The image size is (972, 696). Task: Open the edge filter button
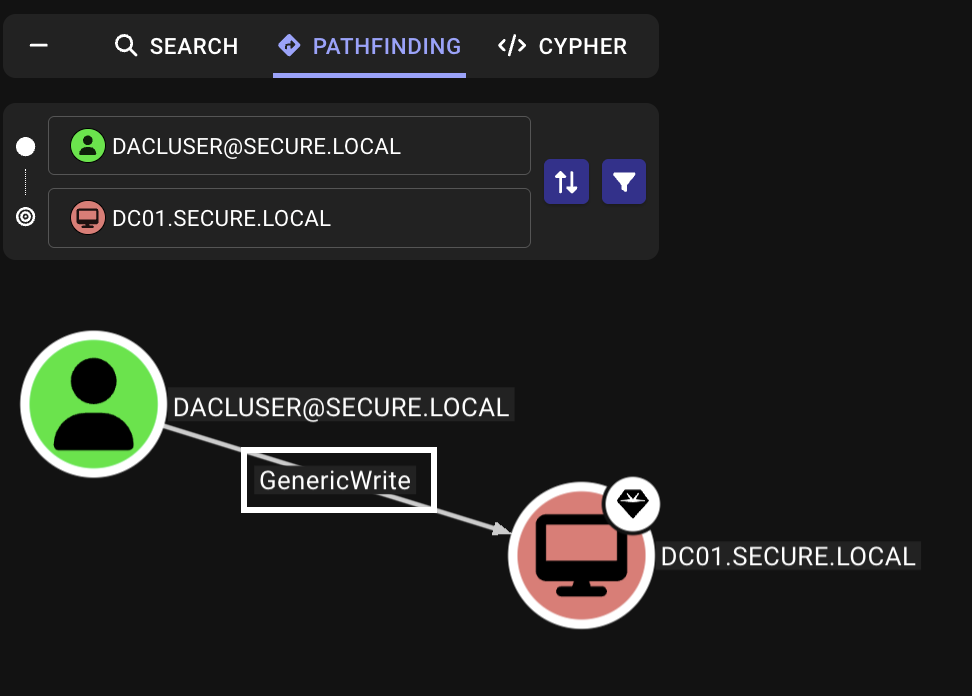(624, 182)
